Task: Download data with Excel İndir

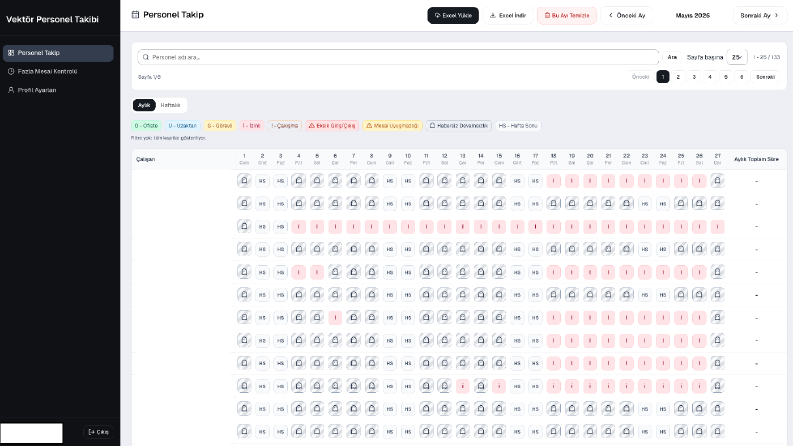Action: (x=508, y=16)
